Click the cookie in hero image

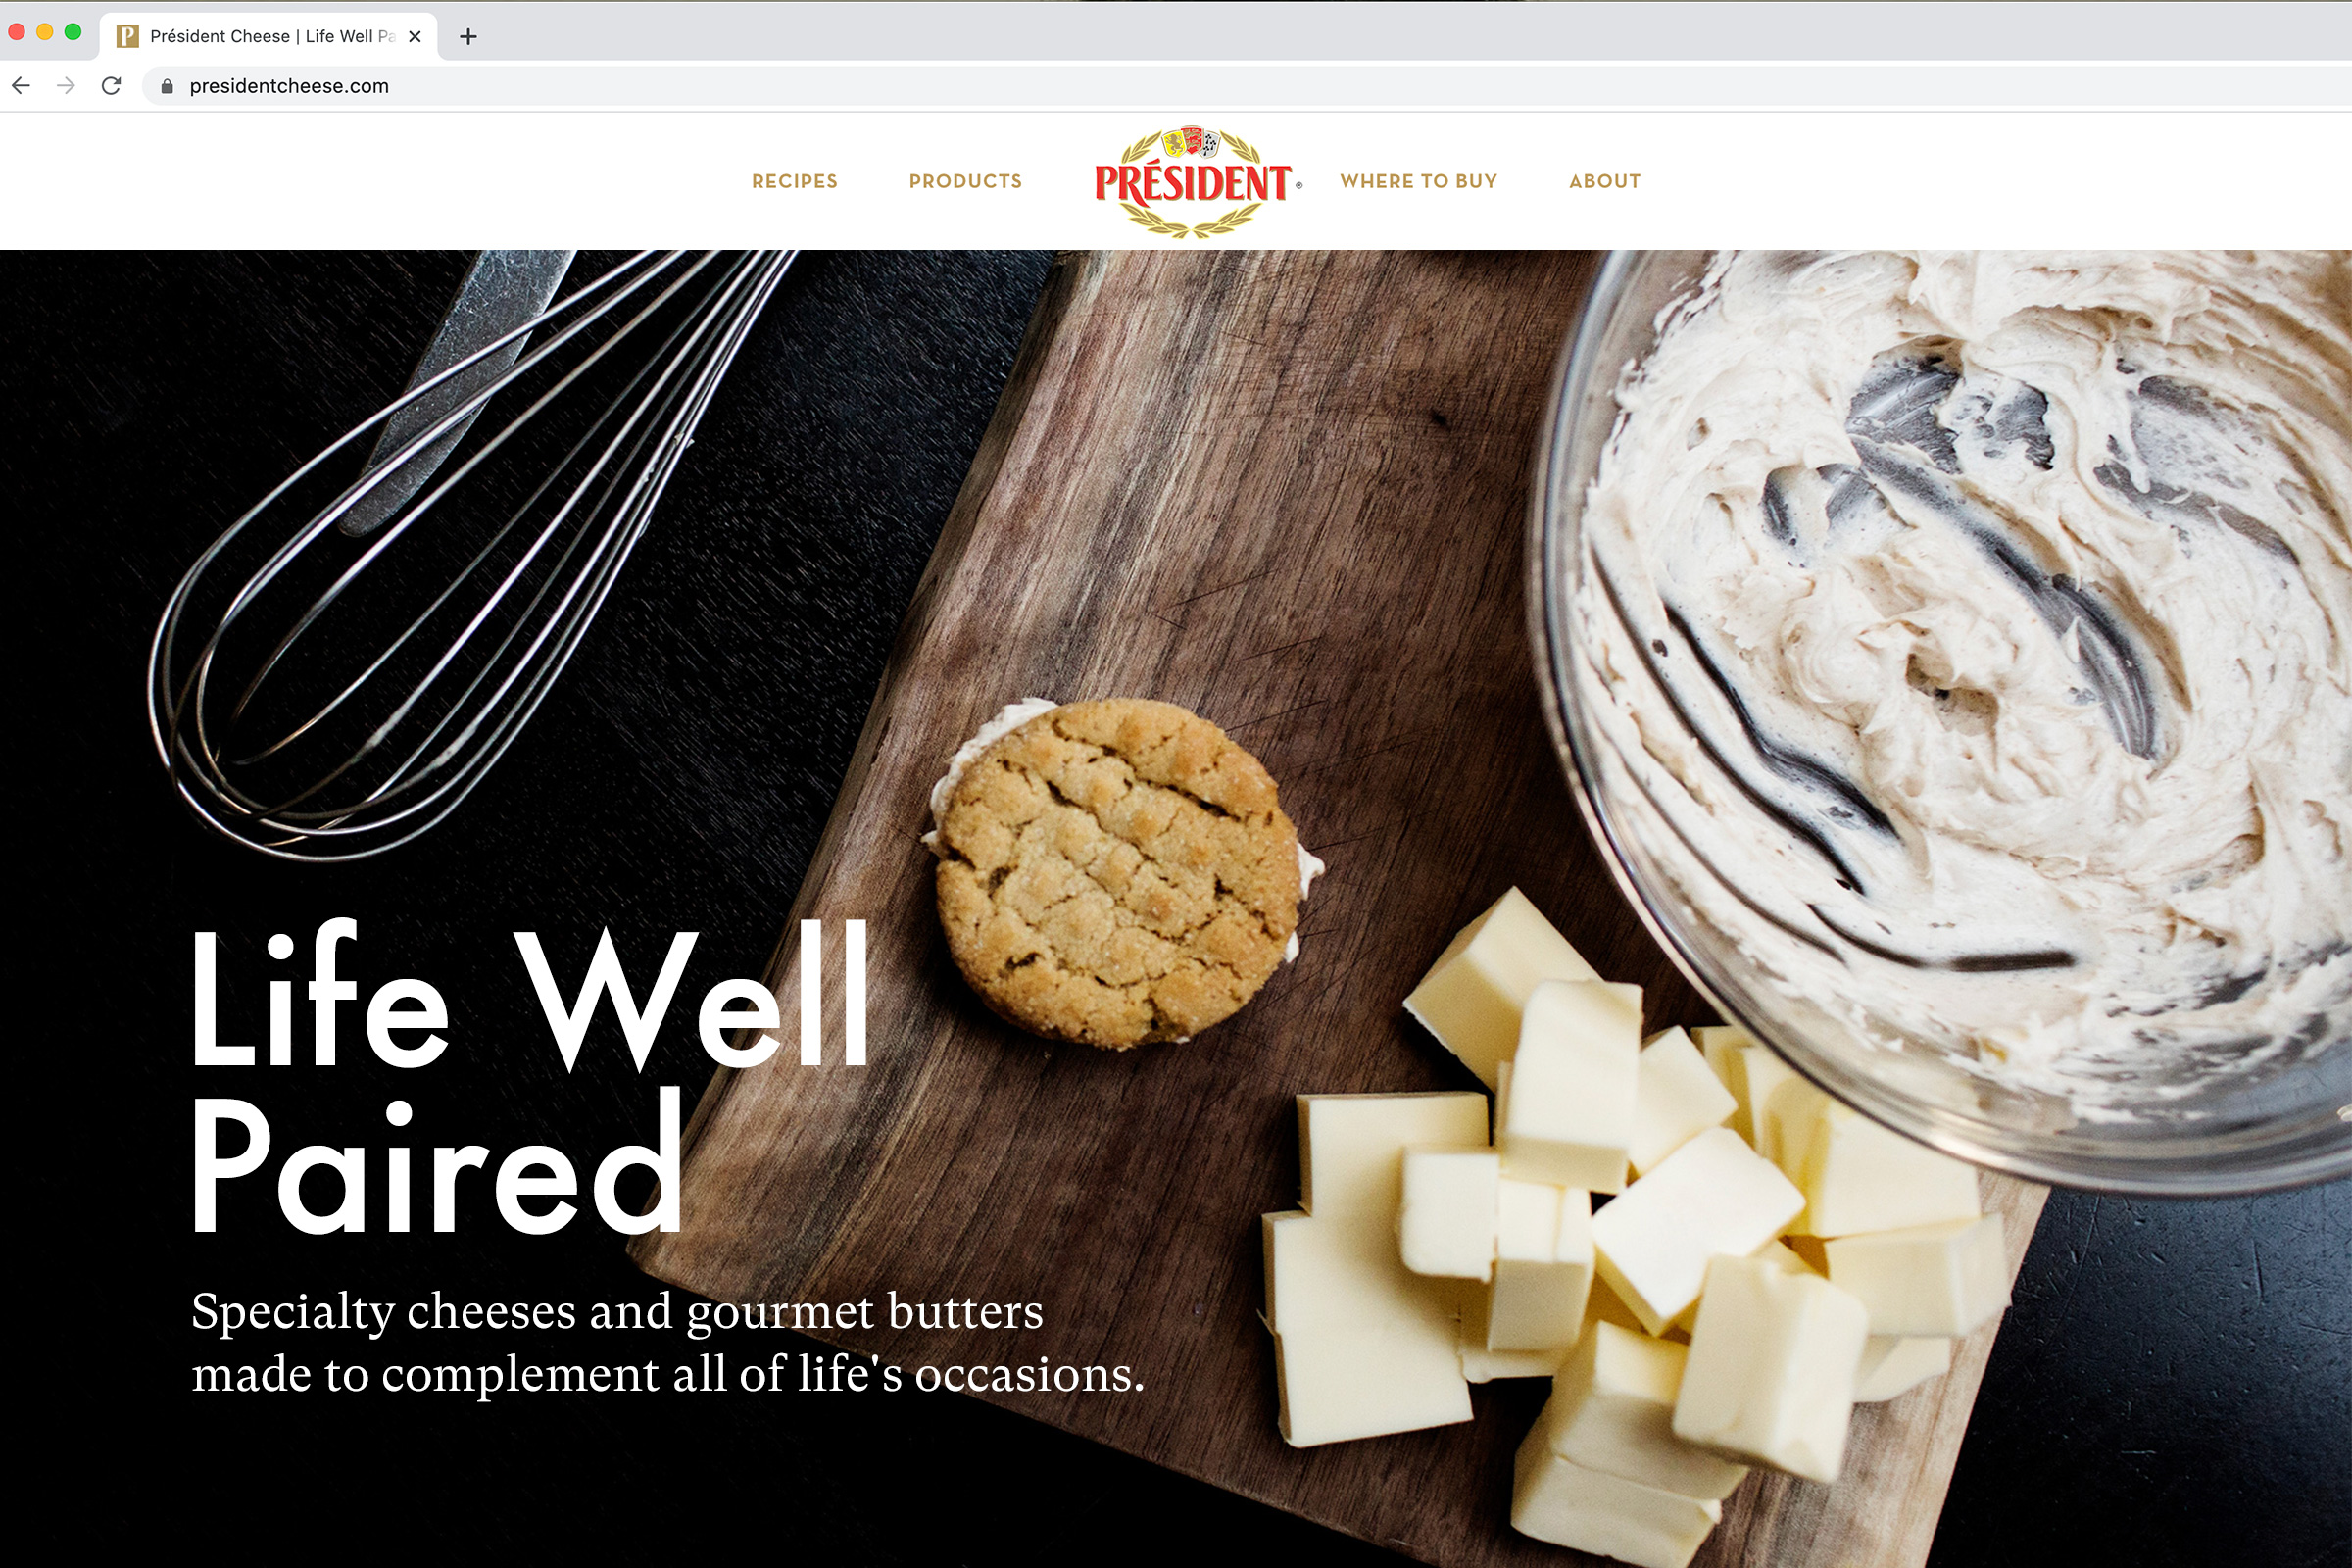point(1122,872)
